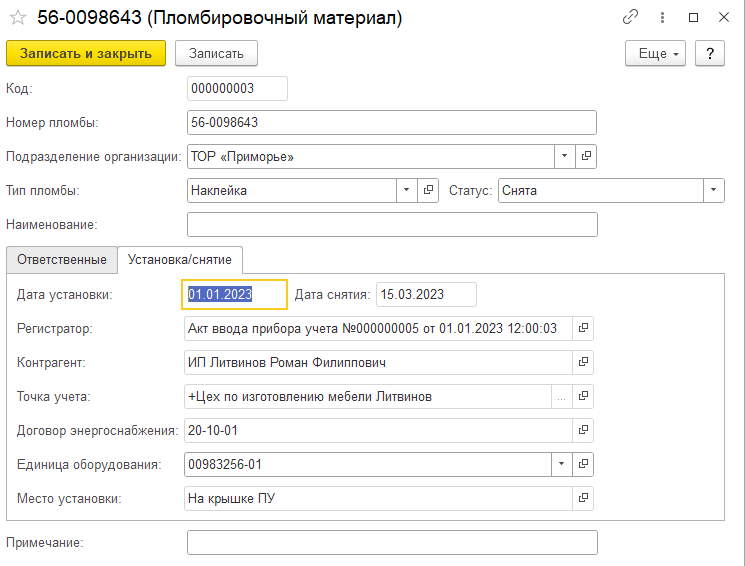The image size is (745, 566).
Task: Open the Еще menu
Action: (x=655, y=54)
